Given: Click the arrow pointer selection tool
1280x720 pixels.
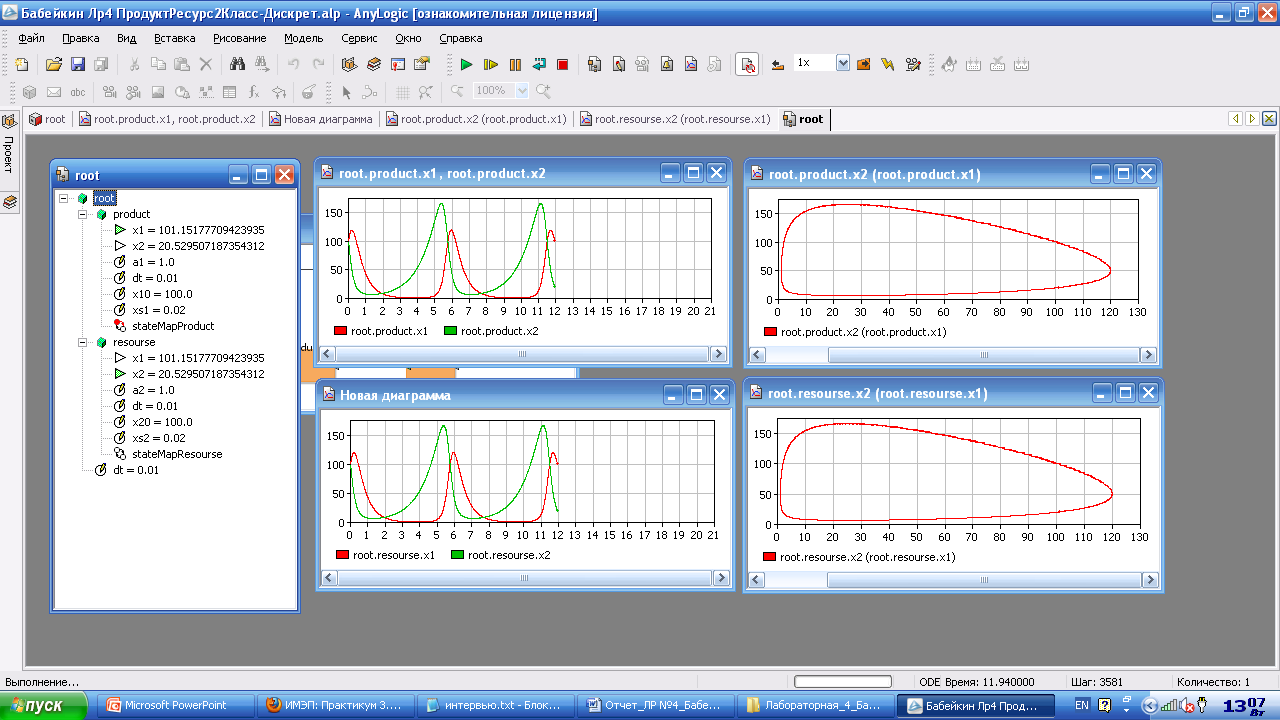Looking at the screenshot, I should [346, 92].
